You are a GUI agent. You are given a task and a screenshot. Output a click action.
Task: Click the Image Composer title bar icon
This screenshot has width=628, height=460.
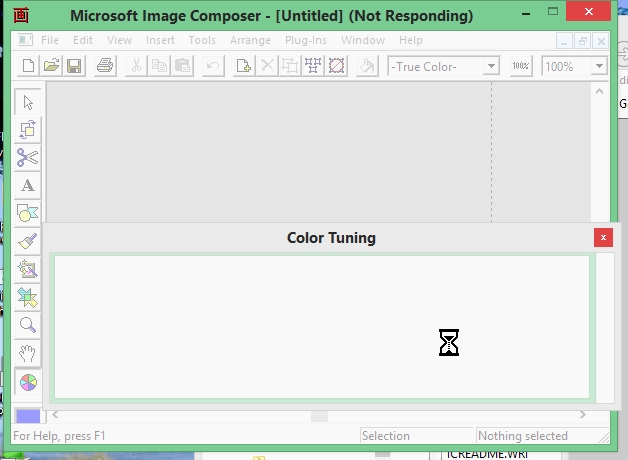(x=21, y=15)
